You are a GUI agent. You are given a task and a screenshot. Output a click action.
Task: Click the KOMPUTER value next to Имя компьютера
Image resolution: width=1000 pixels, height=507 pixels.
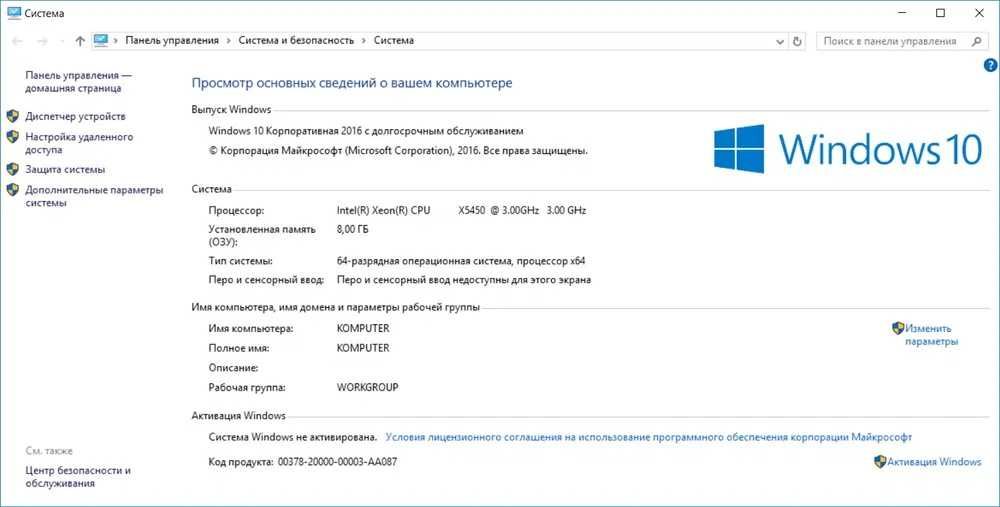(363, 328)
